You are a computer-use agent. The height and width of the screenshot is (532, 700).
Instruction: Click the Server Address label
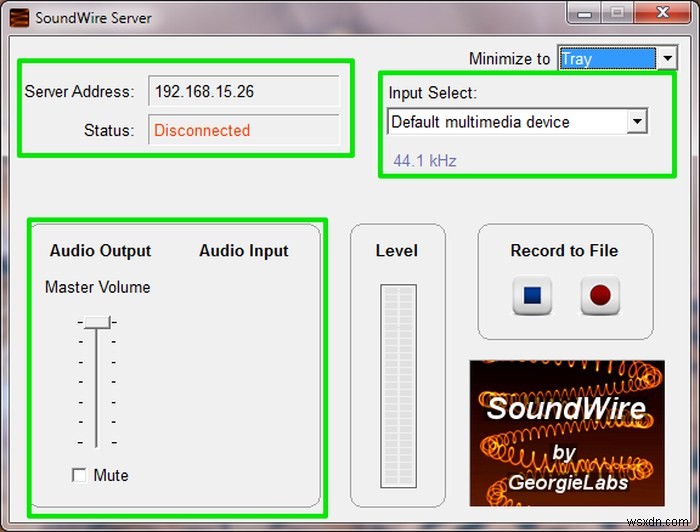pos(79,91)
